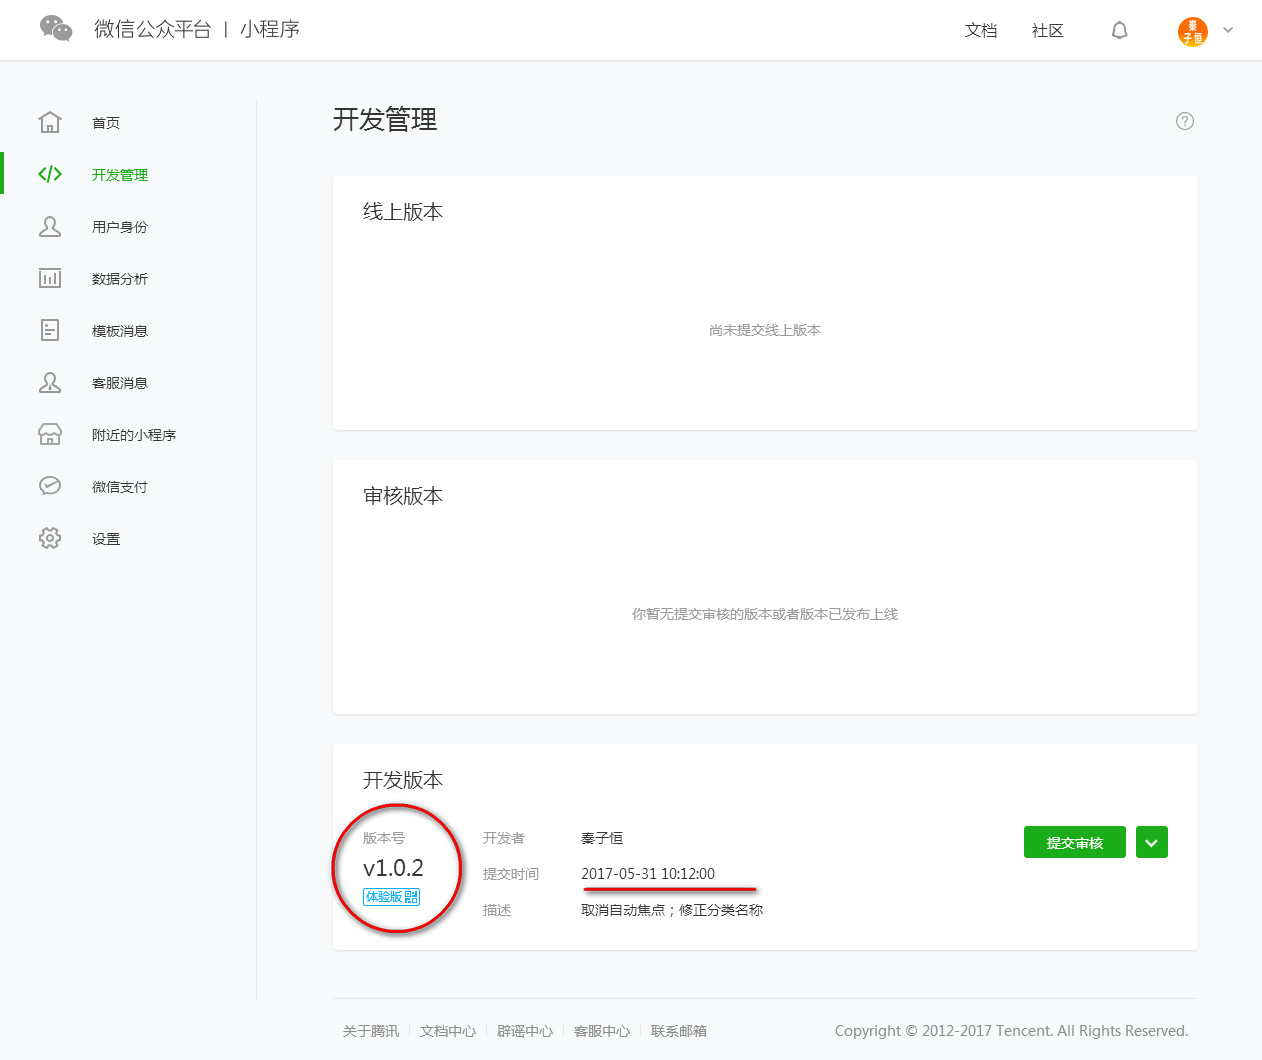1262x1060 pixels.
Task: Open the 关于腾讯 footer link
Action: (x=371, y=1031)
